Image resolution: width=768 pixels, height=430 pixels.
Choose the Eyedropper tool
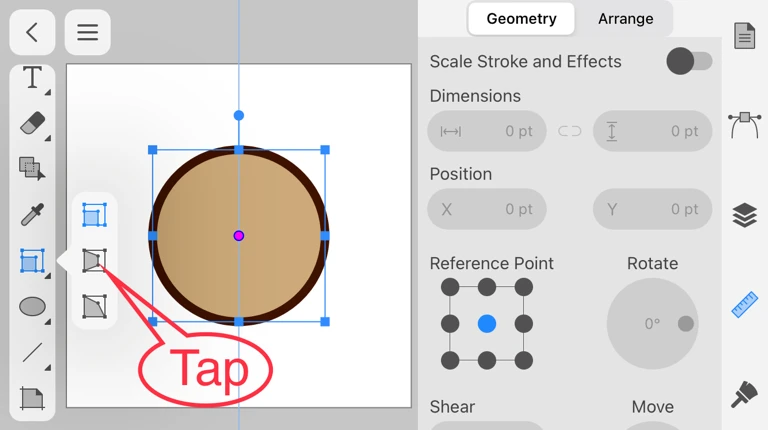(x=32, y=214)
